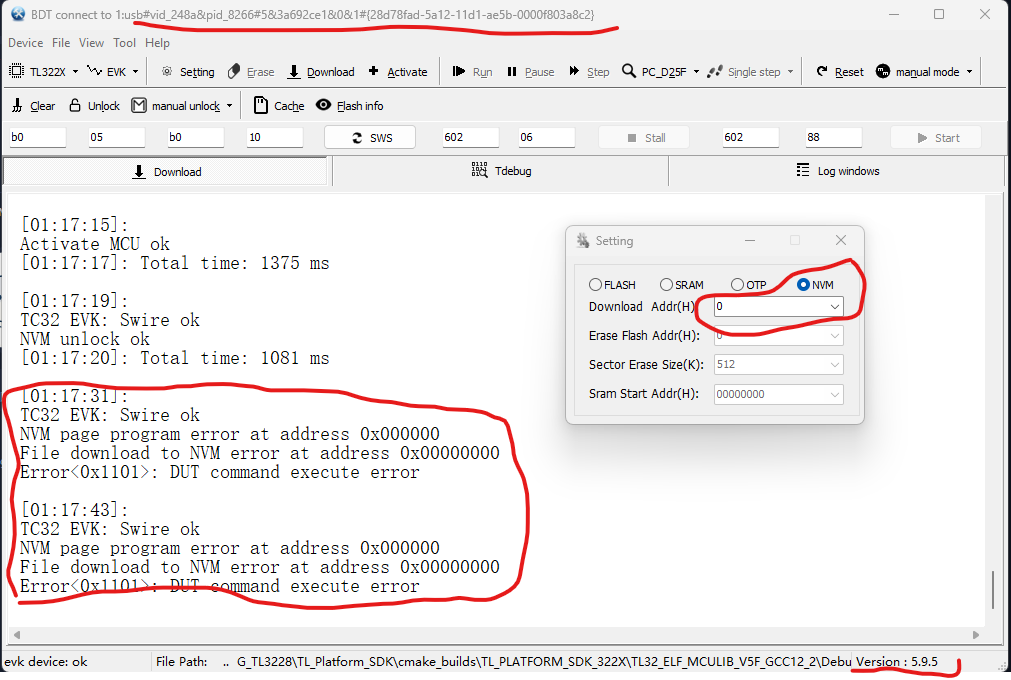
Task: Click the TL322X chip icon
Action: (17, 71)
